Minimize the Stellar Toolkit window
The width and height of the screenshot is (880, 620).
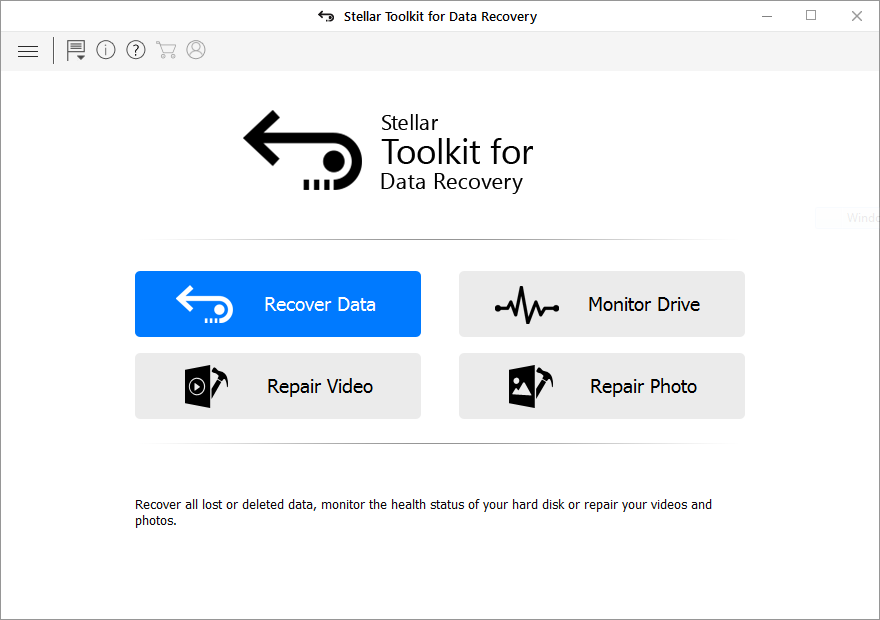[767, 16]
